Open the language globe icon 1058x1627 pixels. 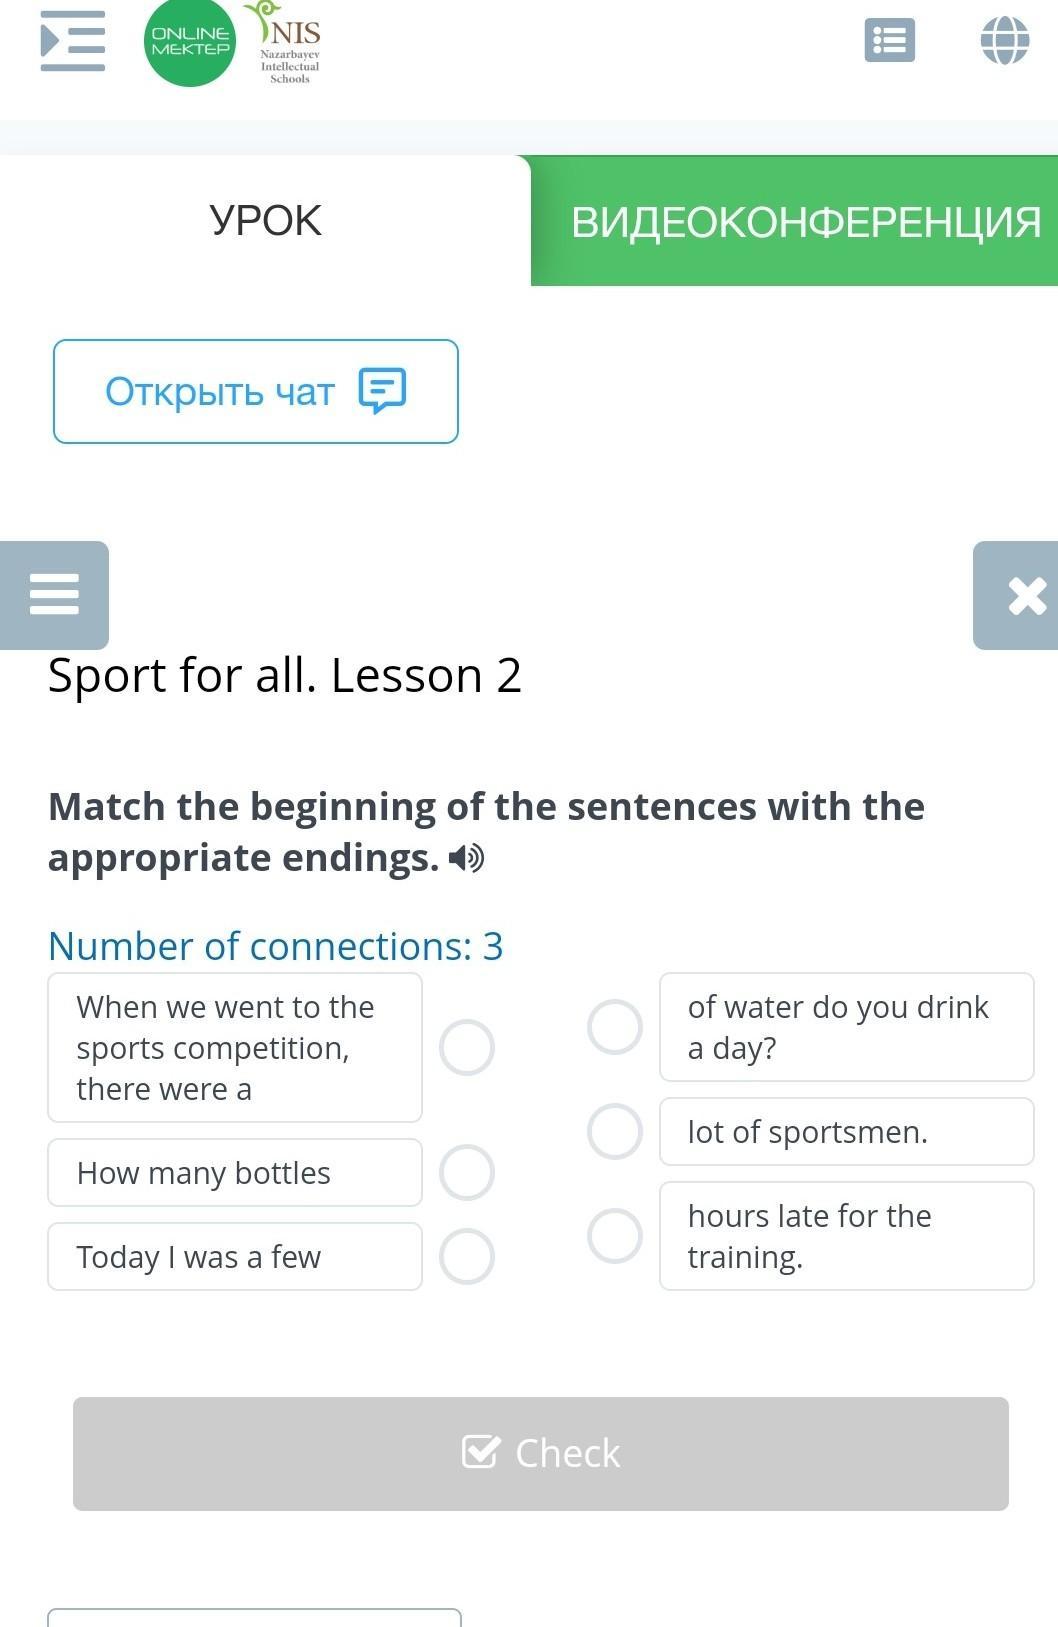tap(1004, 41)
